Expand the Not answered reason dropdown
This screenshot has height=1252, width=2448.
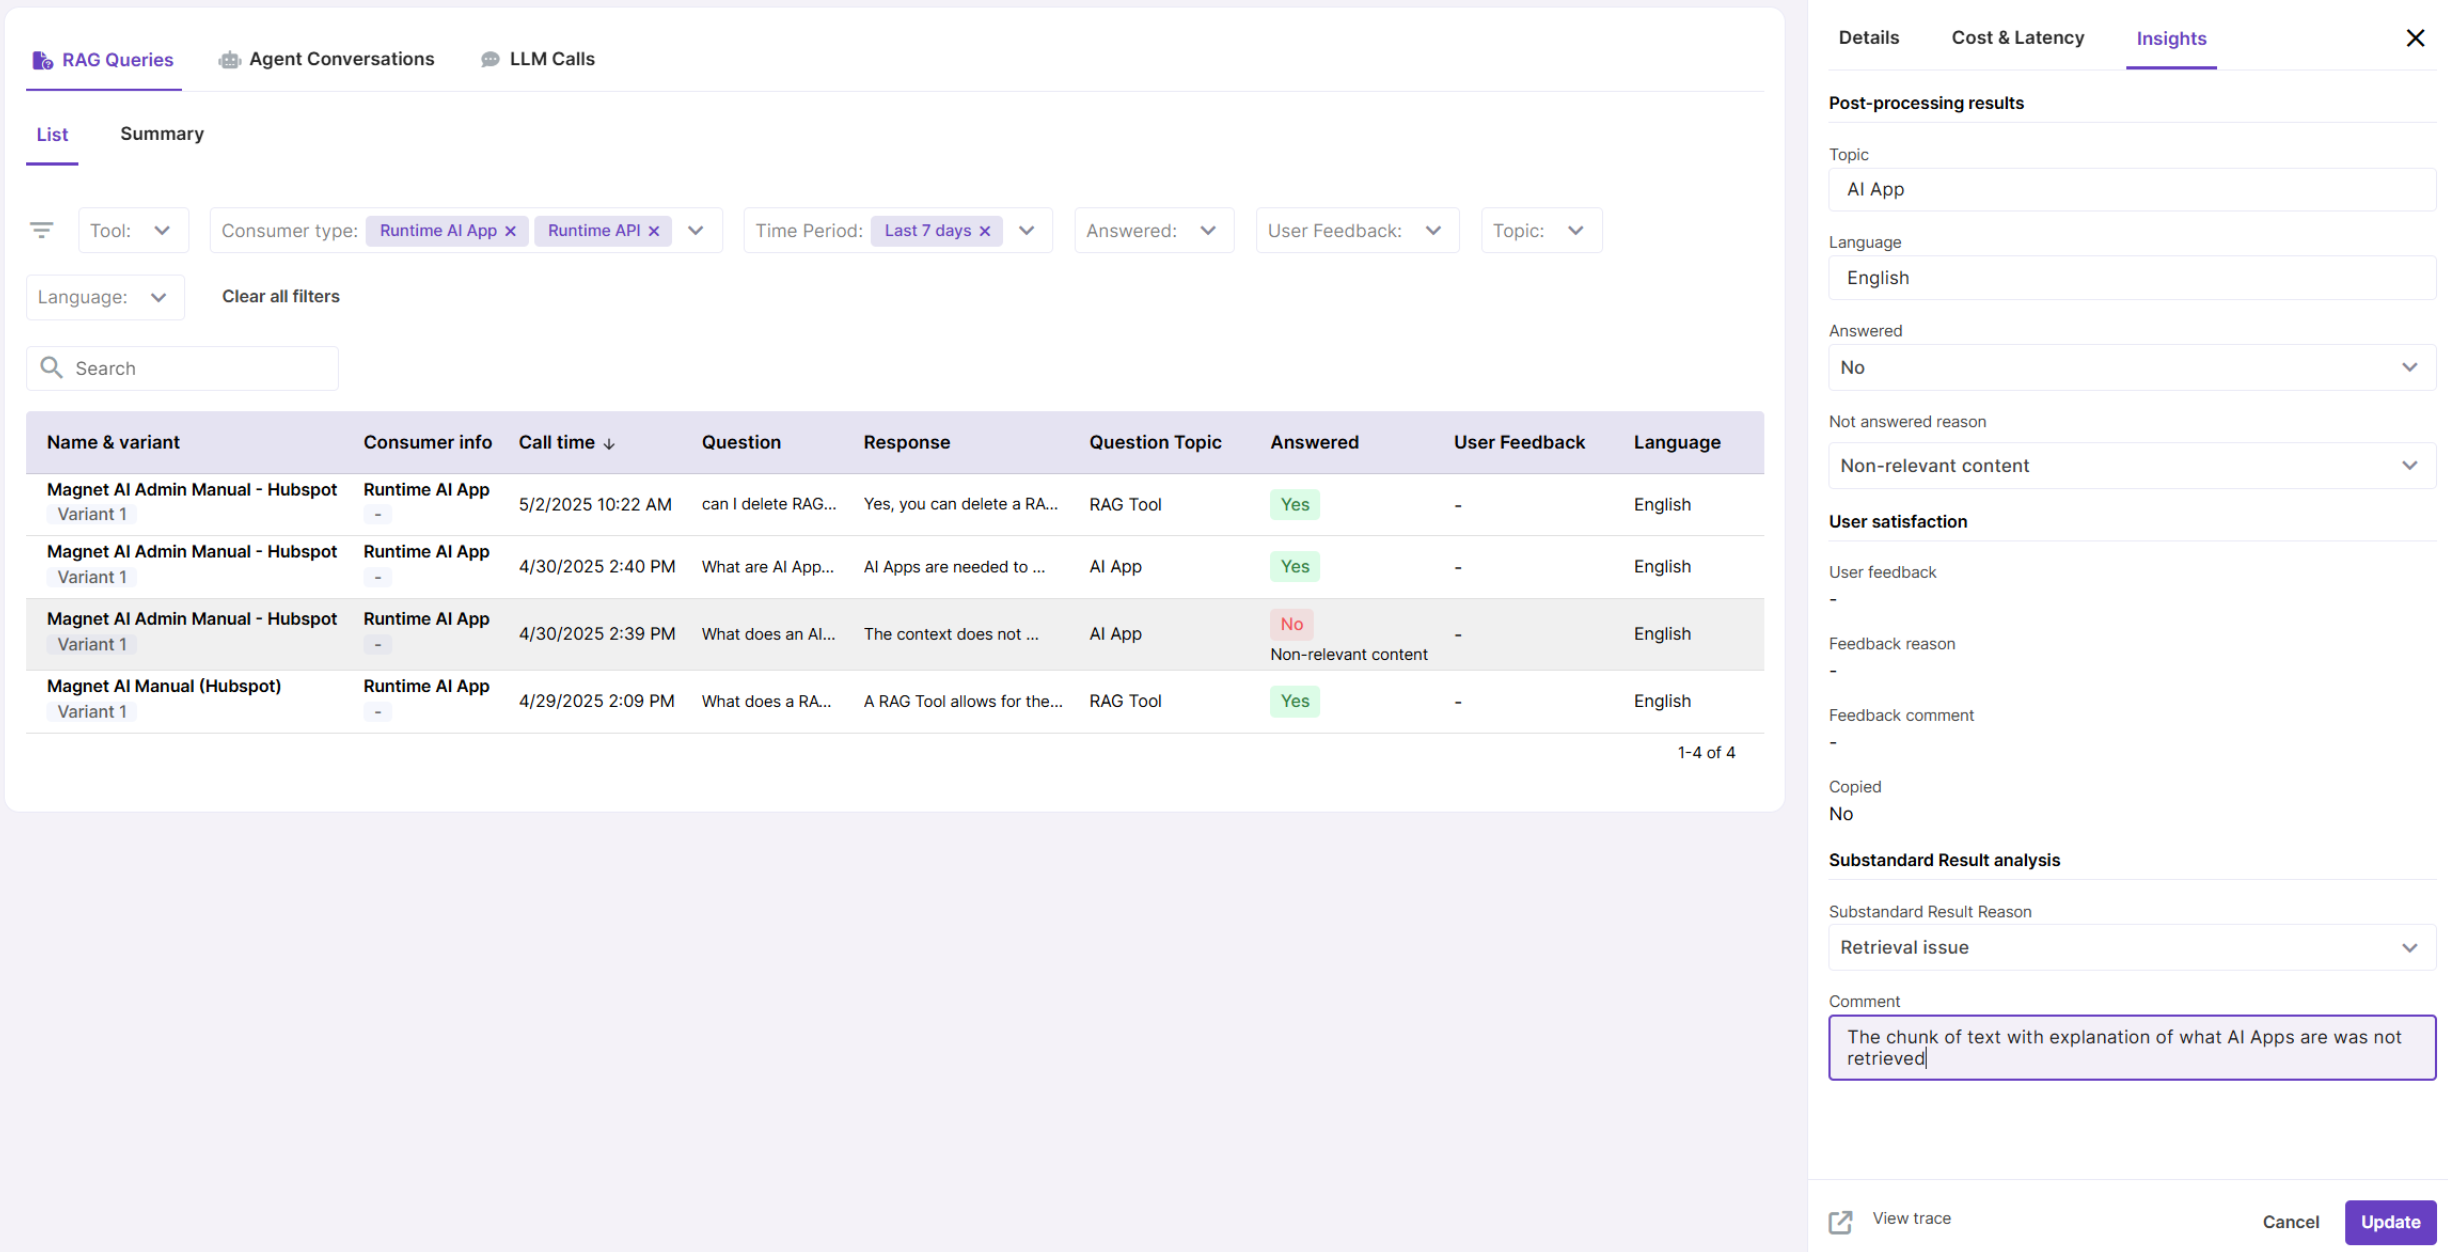pos(2130,466)
